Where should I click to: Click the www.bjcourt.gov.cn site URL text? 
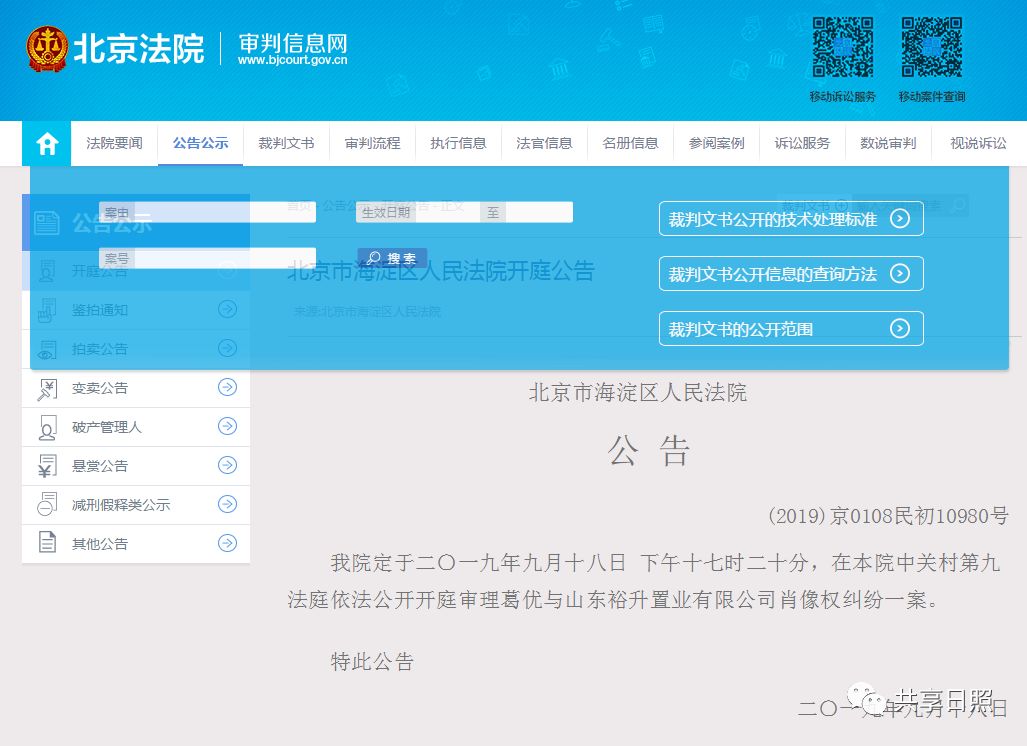292,60
